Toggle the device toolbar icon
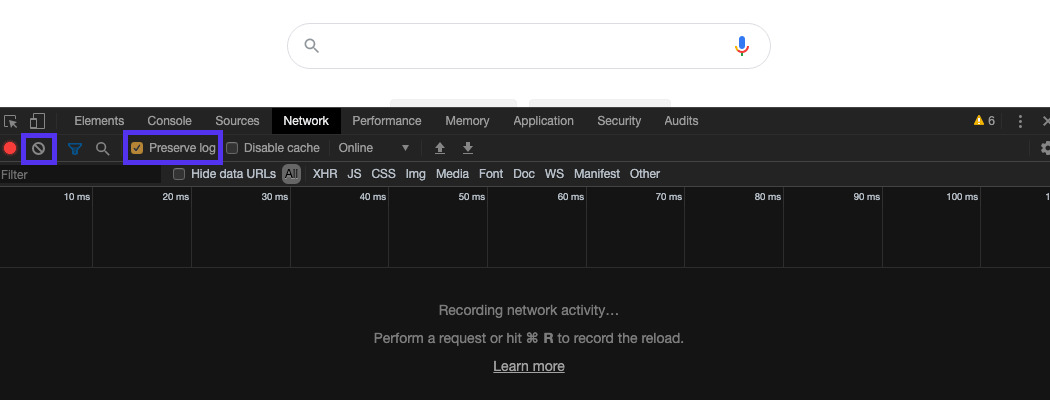Viewport: 1050px width, 400px height. tap(37, 121)
